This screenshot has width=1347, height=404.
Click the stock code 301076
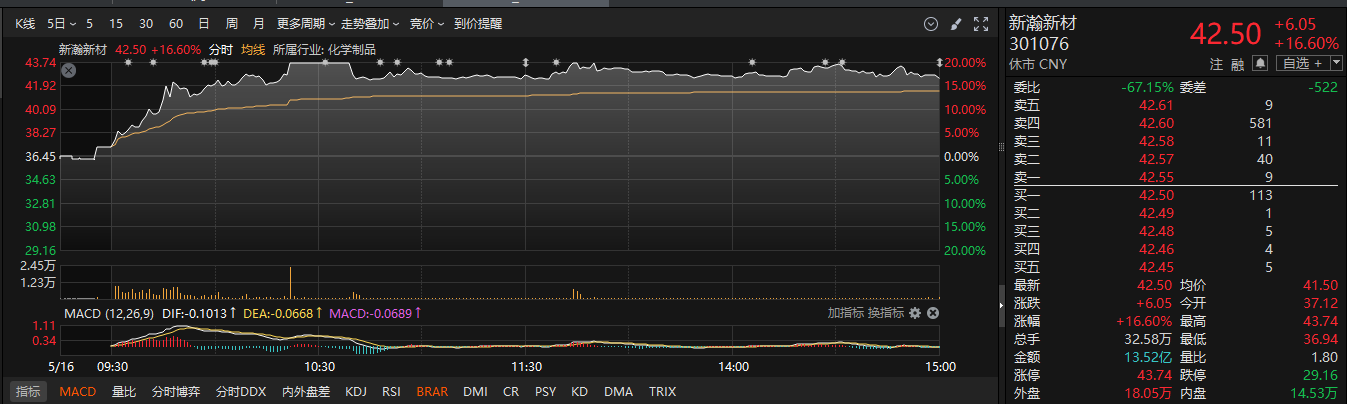1039,44
